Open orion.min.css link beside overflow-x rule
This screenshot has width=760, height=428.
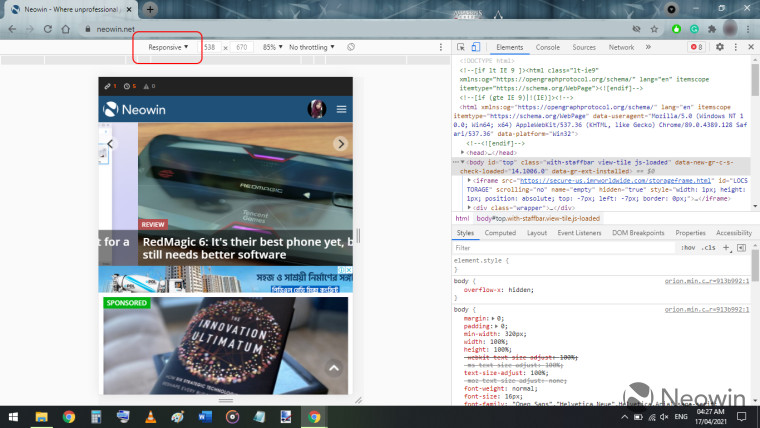(x=707, y=281)
